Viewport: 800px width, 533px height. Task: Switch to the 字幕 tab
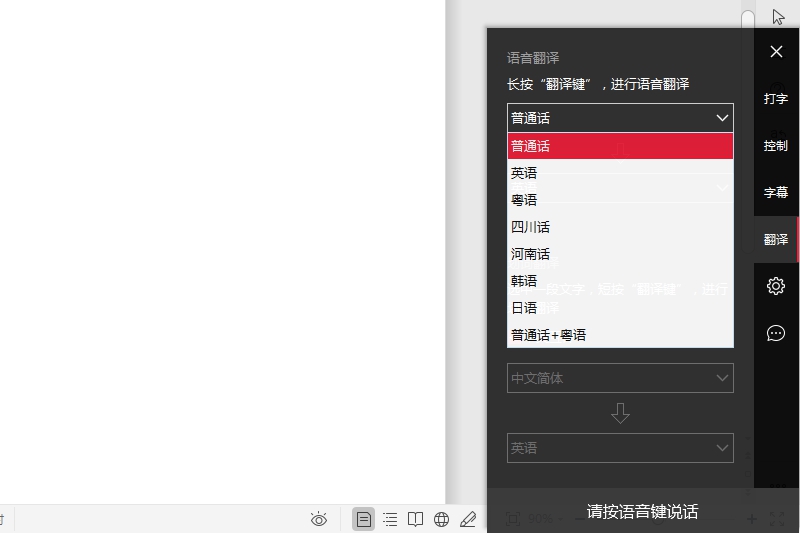776,192
